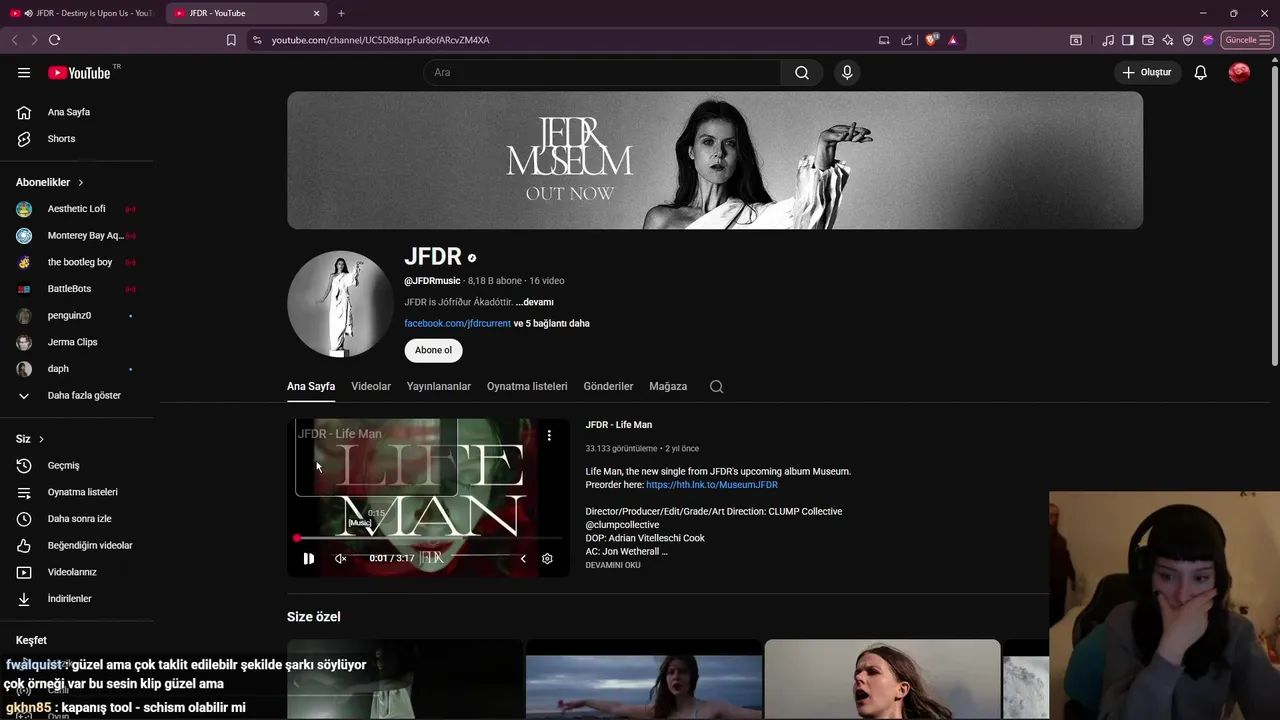Viewport: 1280px width, 720px height.
Task: Click the Oluştur create button
Action: point(1146,73)
